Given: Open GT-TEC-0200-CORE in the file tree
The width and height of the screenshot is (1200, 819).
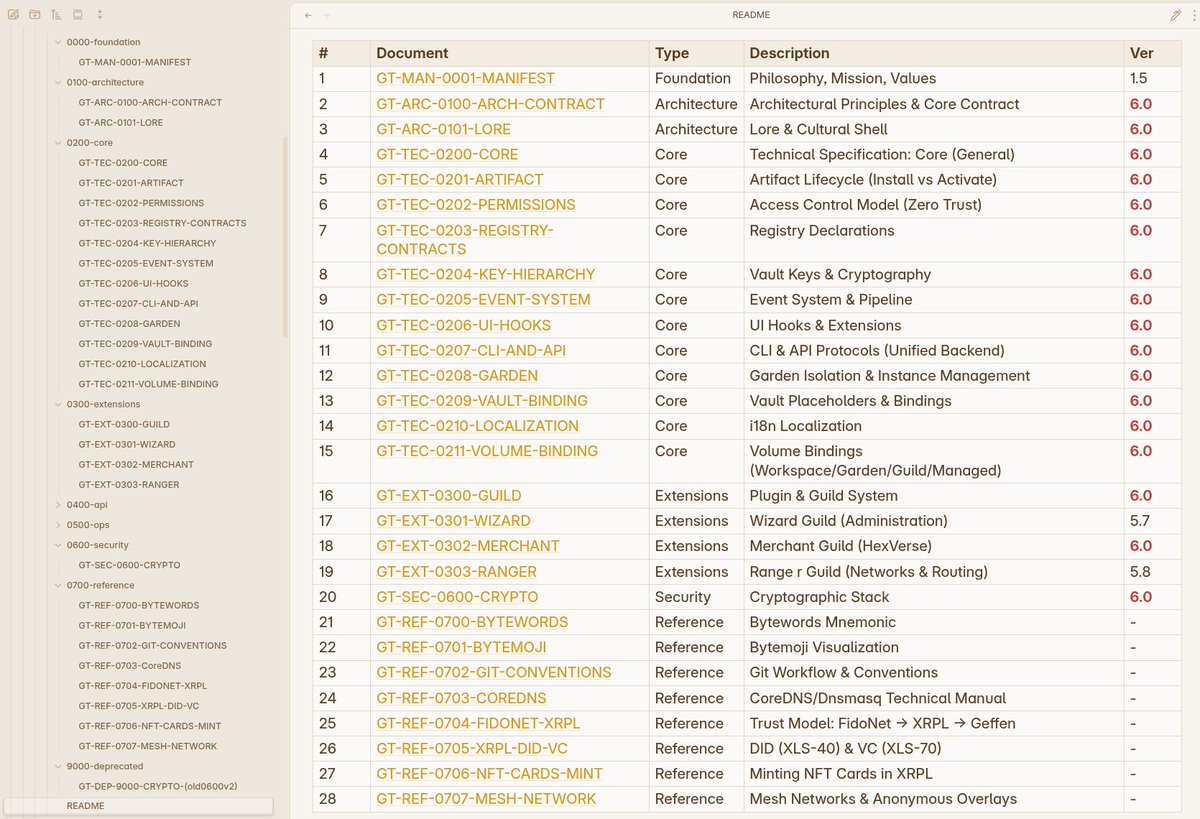Looking at the screenshot, I should point(123,163).
